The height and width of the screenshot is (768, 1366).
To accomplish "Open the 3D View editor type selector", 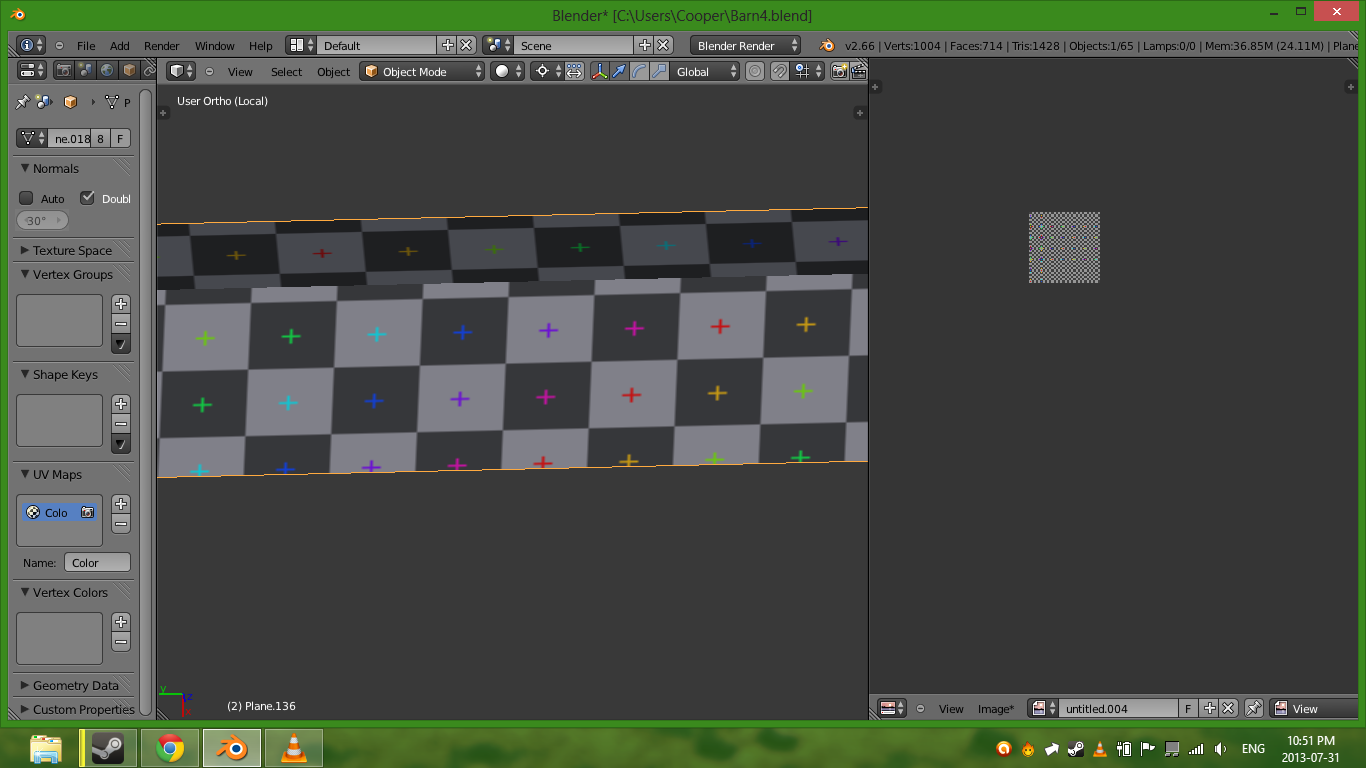I will (x=181, y=71).
